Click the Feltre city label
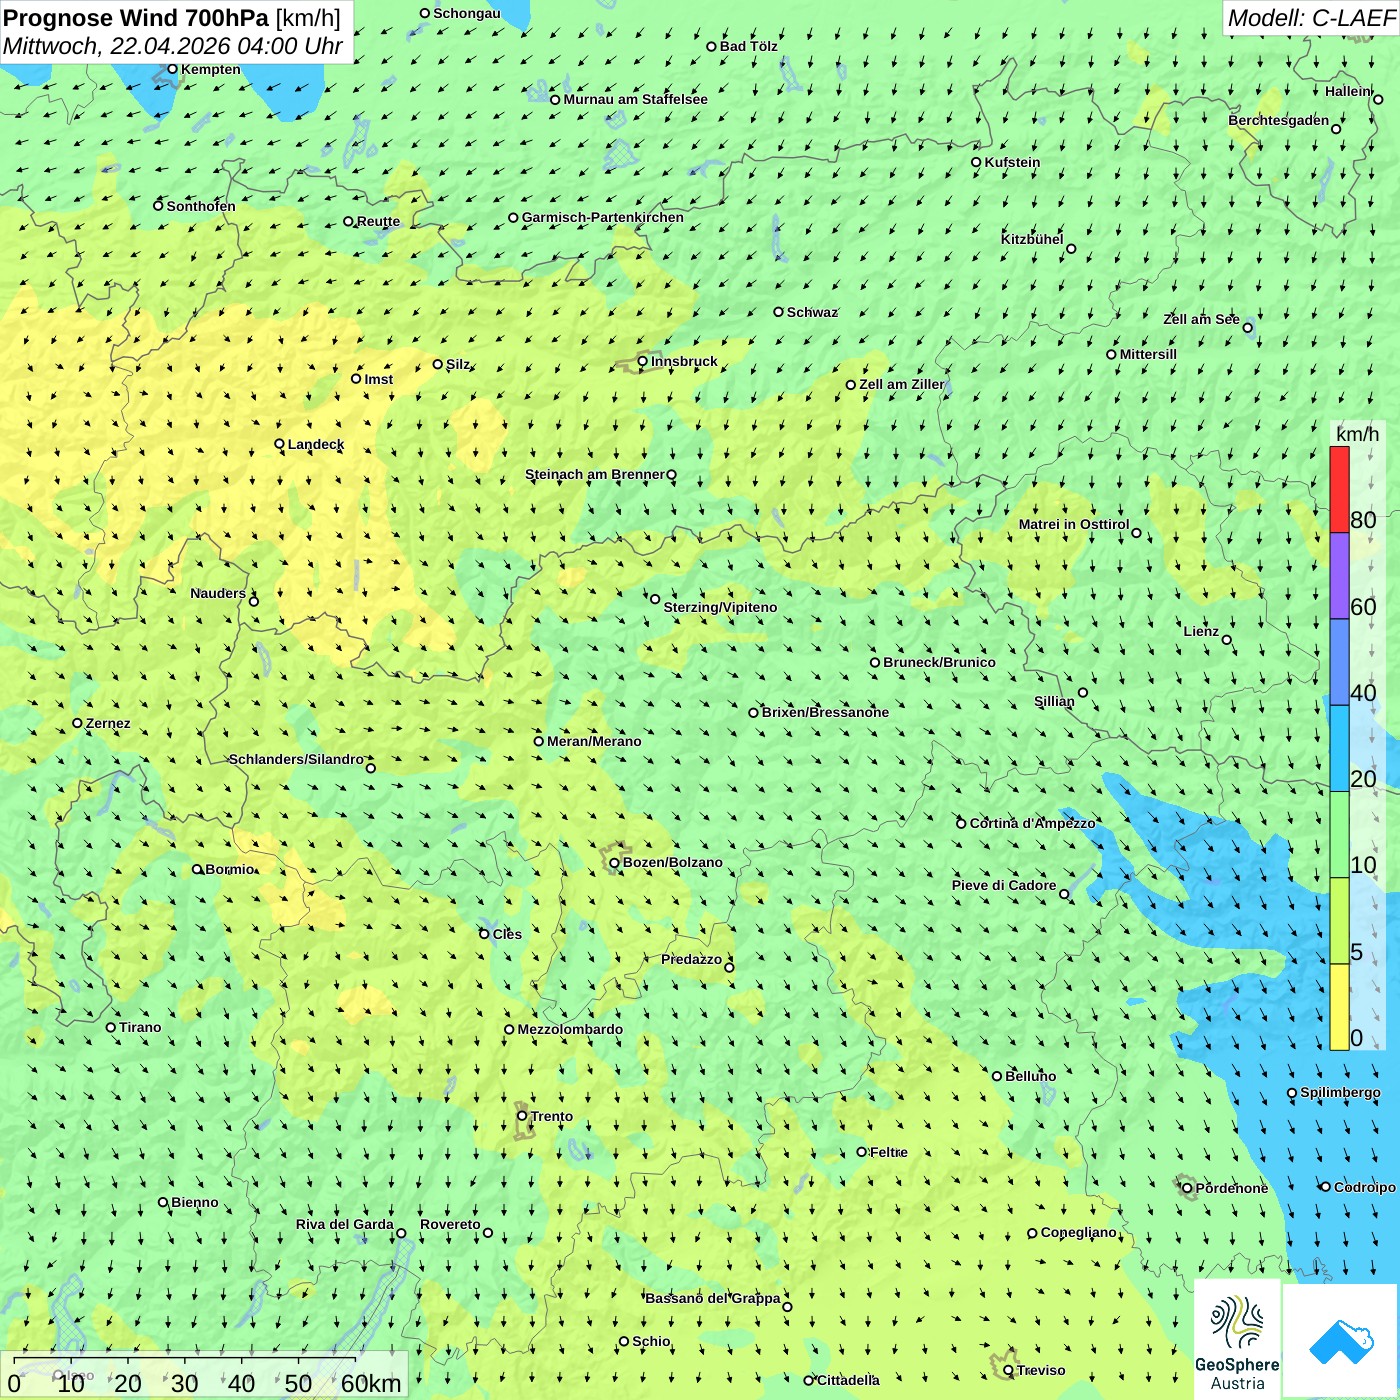1400x1400 pixels. [x=889, y=1152]
